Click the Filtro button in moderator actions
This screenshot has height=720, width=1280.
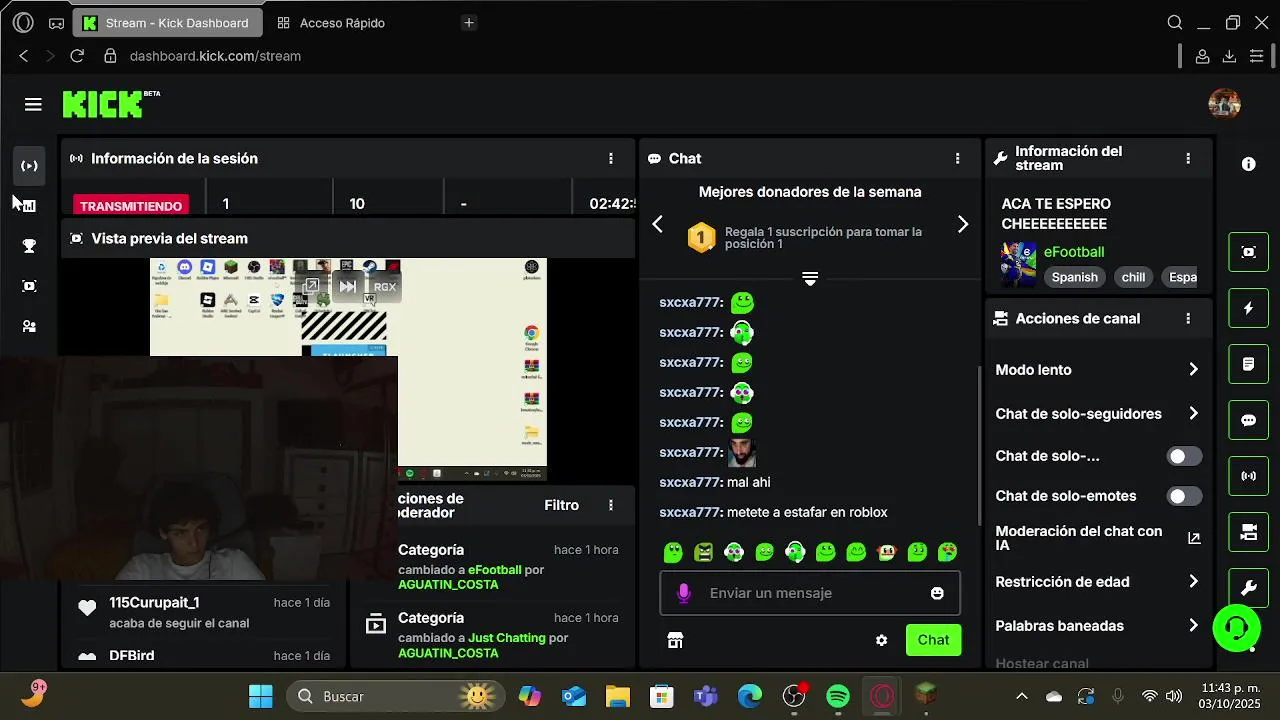(x=562, y=505)
